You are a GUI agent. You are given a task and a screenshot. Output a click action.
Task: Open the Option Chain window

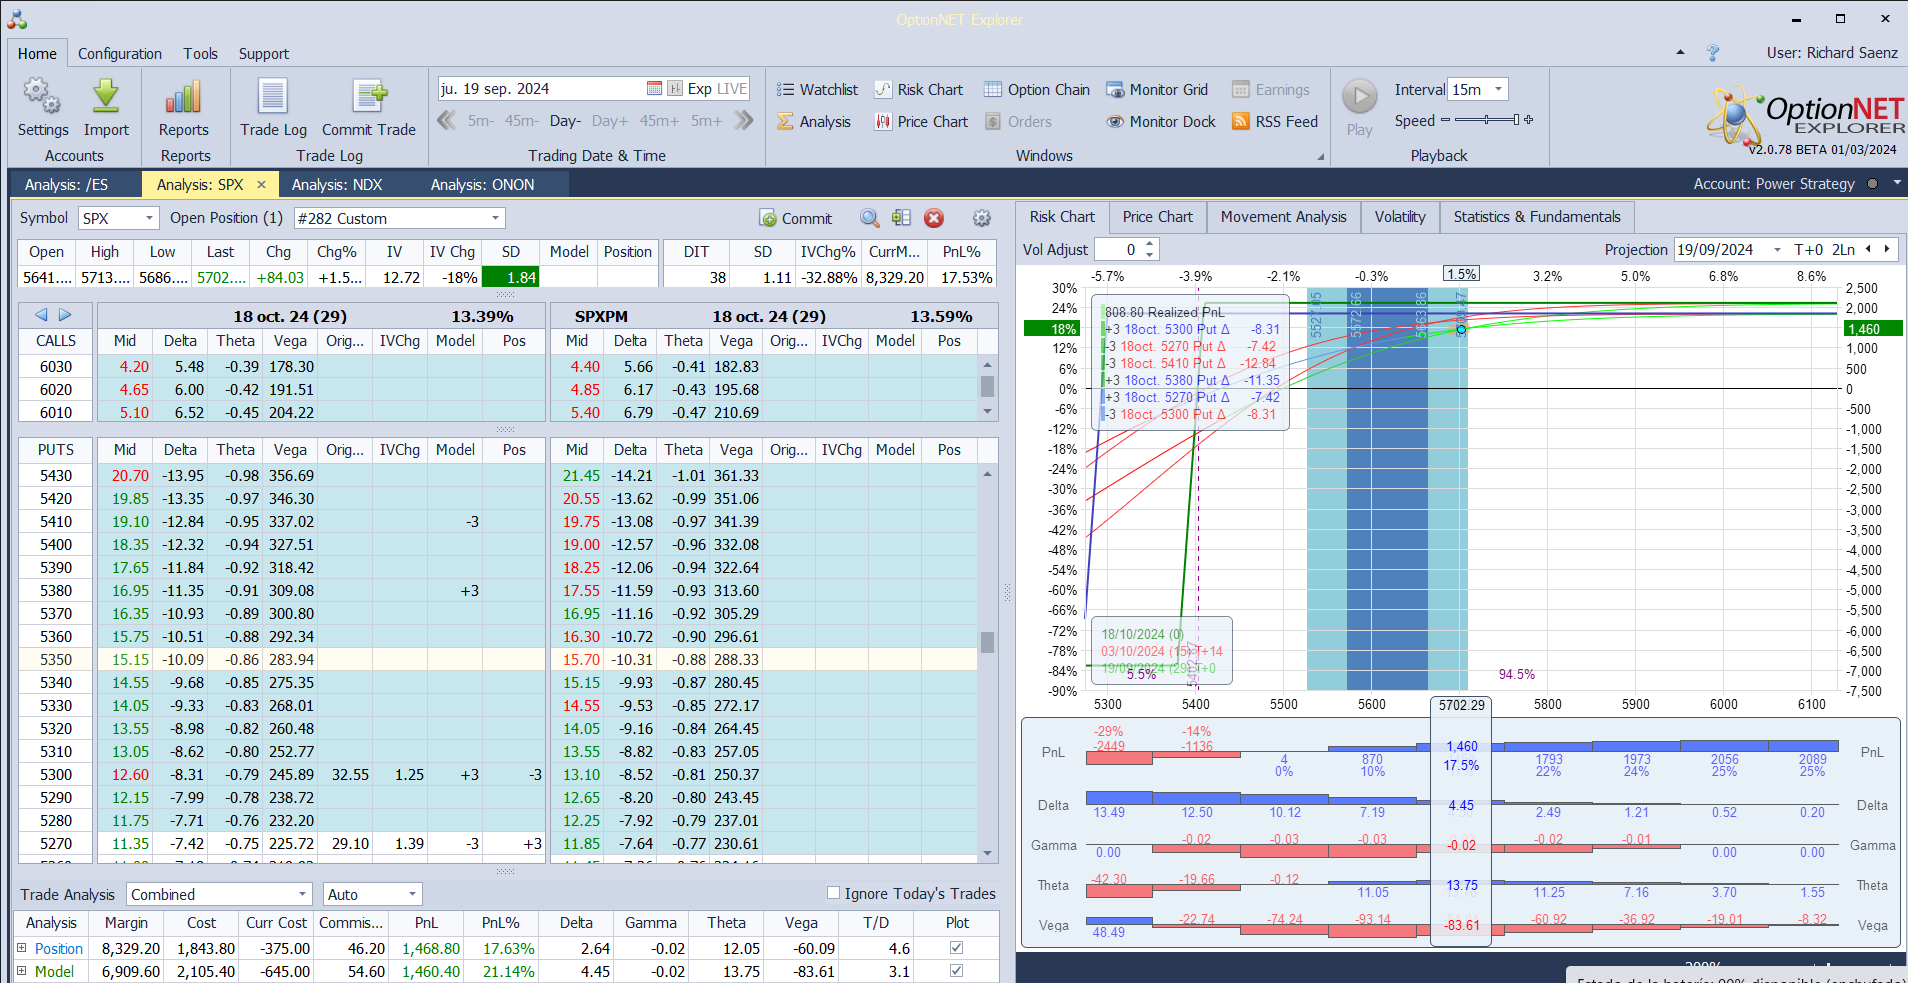1037,89
